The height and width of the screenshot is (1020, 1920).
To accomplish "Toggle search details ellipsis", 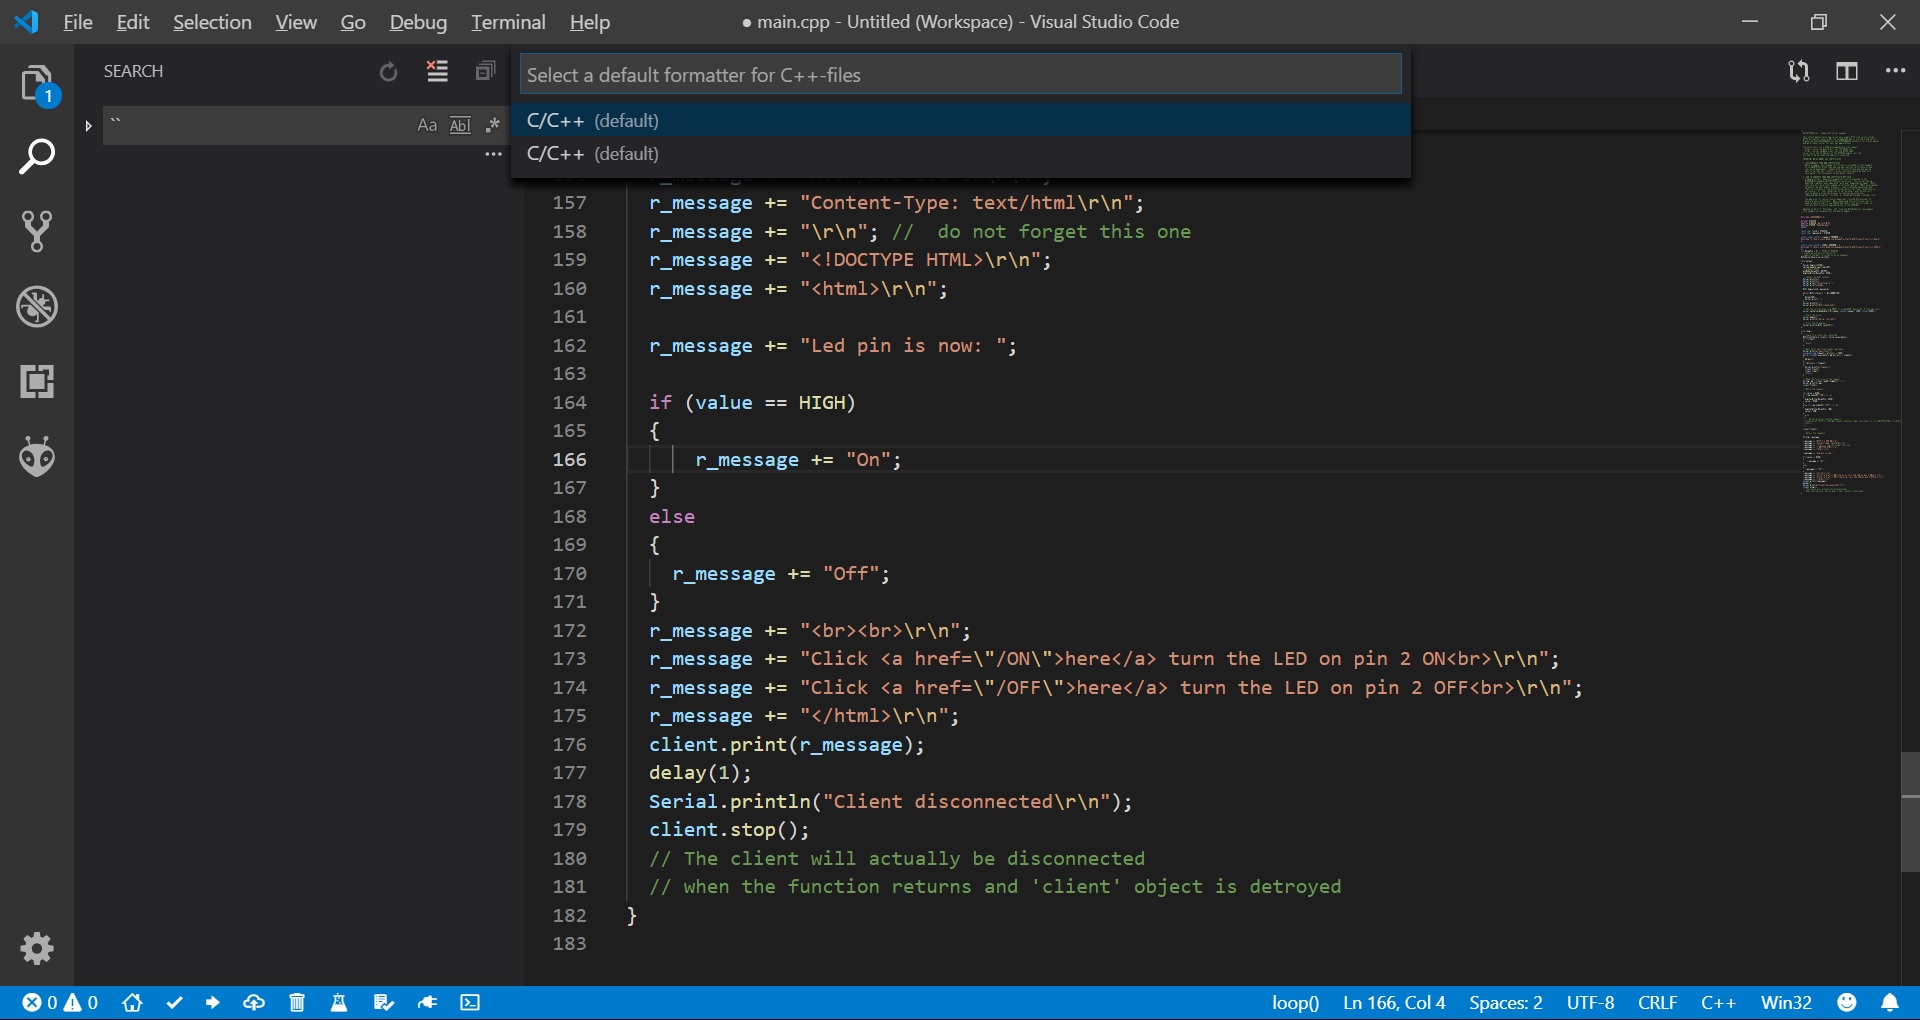I will click(493, 154).
